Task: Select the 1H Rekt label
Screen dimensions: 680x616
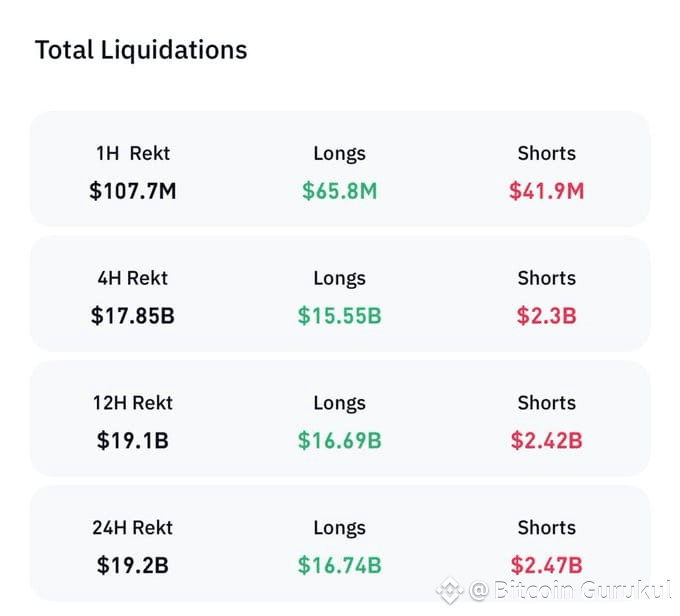Action: pyautogui.click(x=133, y=153)
